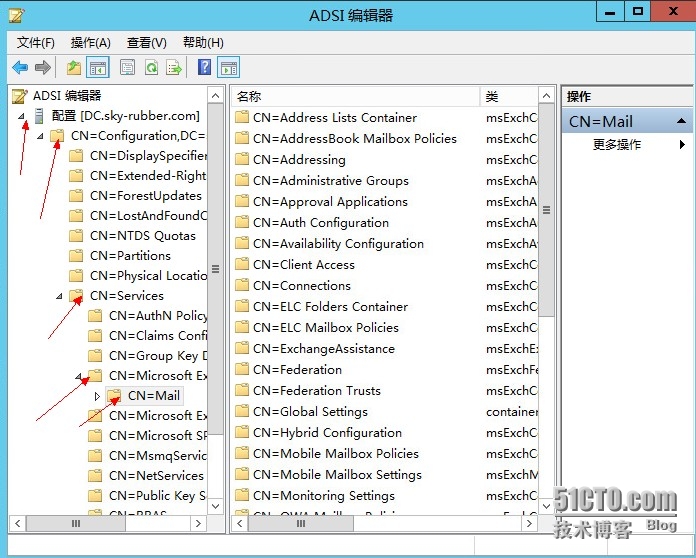The image size is (696, 558).
Task: Click list pane horizontal scroll left arrow
Action: click(240, 524)
